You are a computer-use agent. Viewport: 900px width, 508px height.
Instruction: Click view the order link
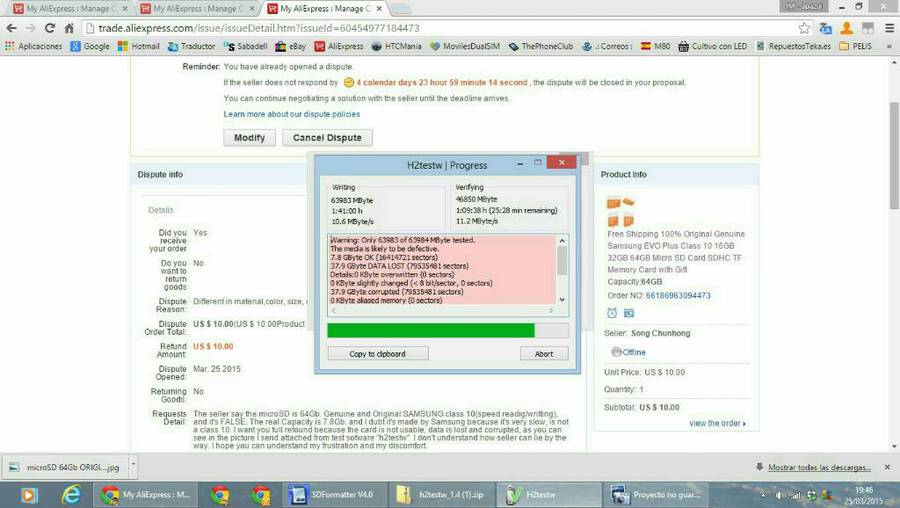coord(717,423)
